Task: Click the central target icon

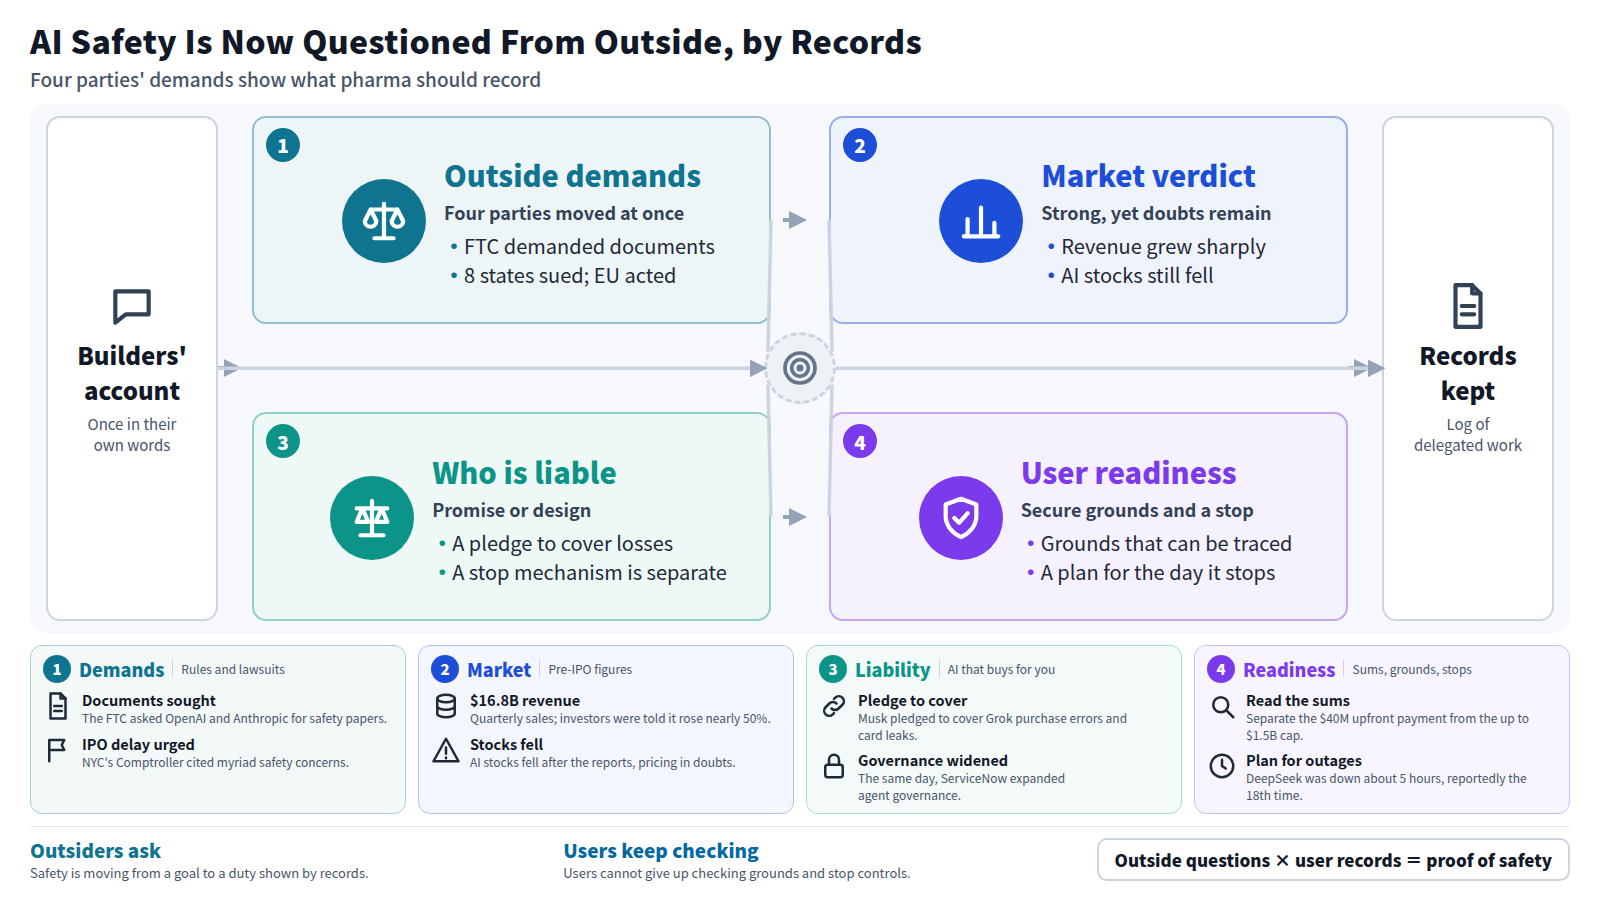Action: pyautogui.click(x=800, y=368)
